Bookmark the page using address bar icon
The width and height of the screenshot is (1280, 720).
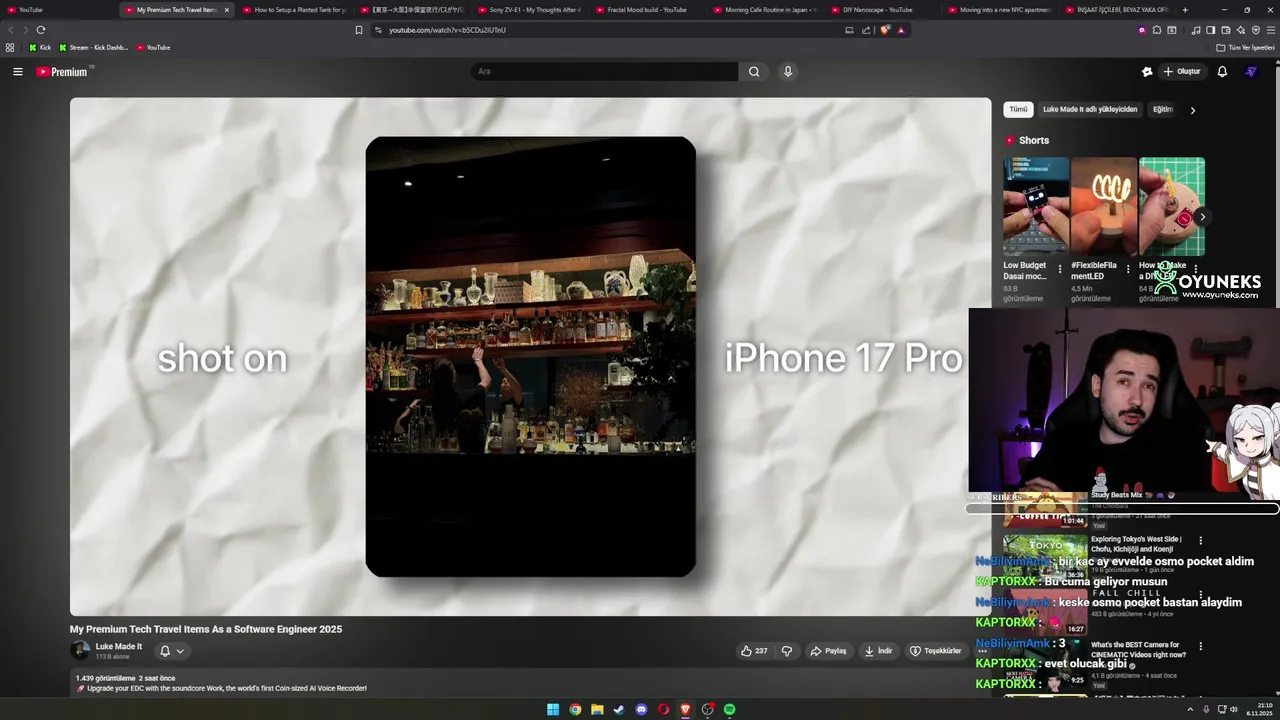359,30
